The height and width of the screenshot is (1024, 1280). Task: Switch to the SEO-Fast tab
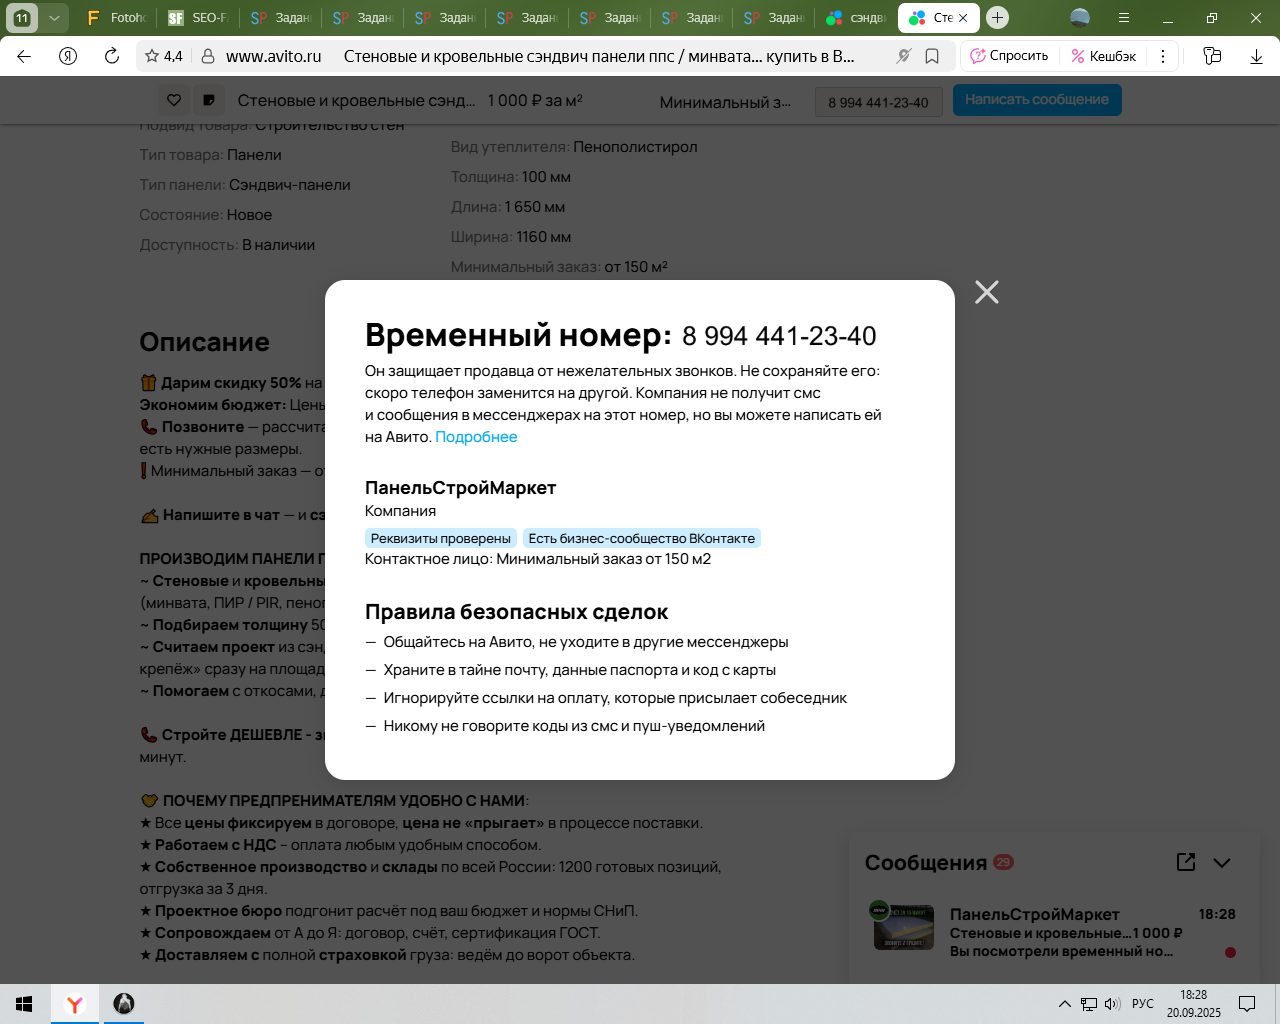click(198, 18)
